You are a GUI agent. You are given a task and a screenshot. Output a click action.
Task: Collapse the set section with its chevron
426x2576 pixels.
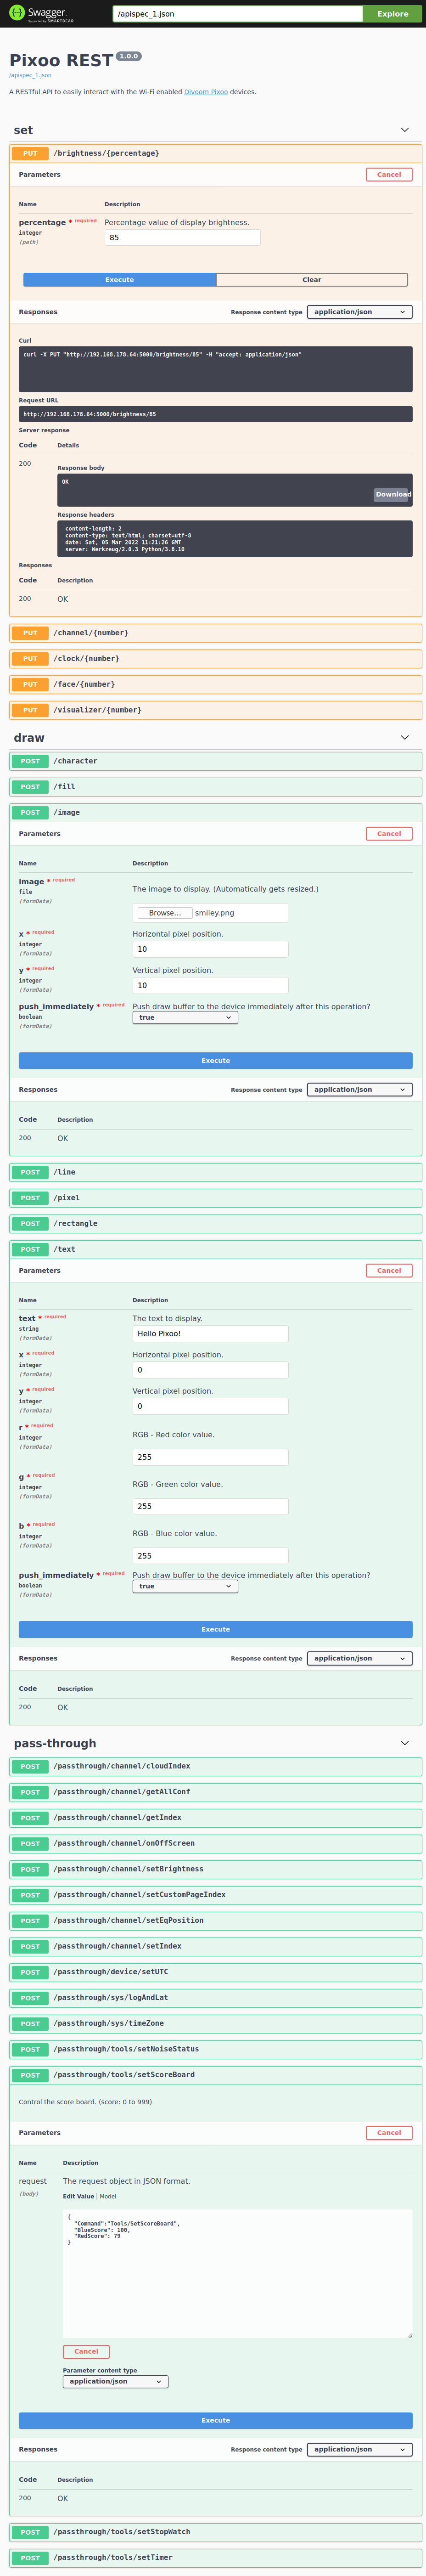point(404,130)
